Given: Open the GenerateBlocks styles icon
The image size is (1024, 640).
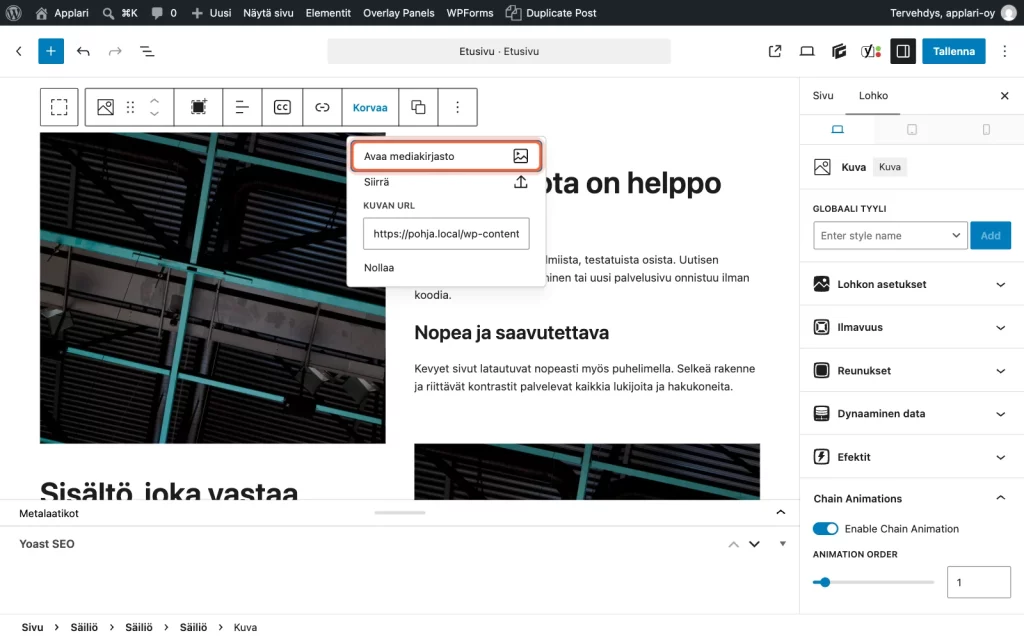Looking at the screenshot, I should 839,51.
